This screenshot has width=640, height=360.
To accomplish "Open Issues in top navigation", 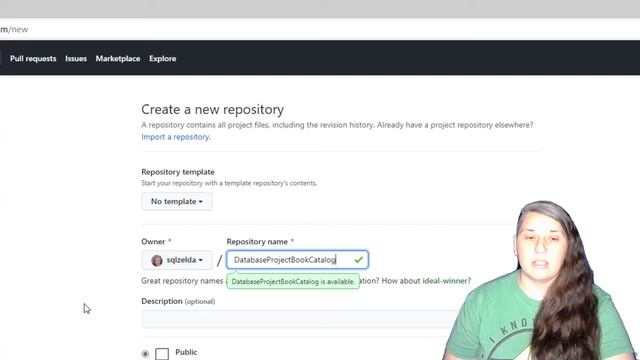I will tap(76, 58).
